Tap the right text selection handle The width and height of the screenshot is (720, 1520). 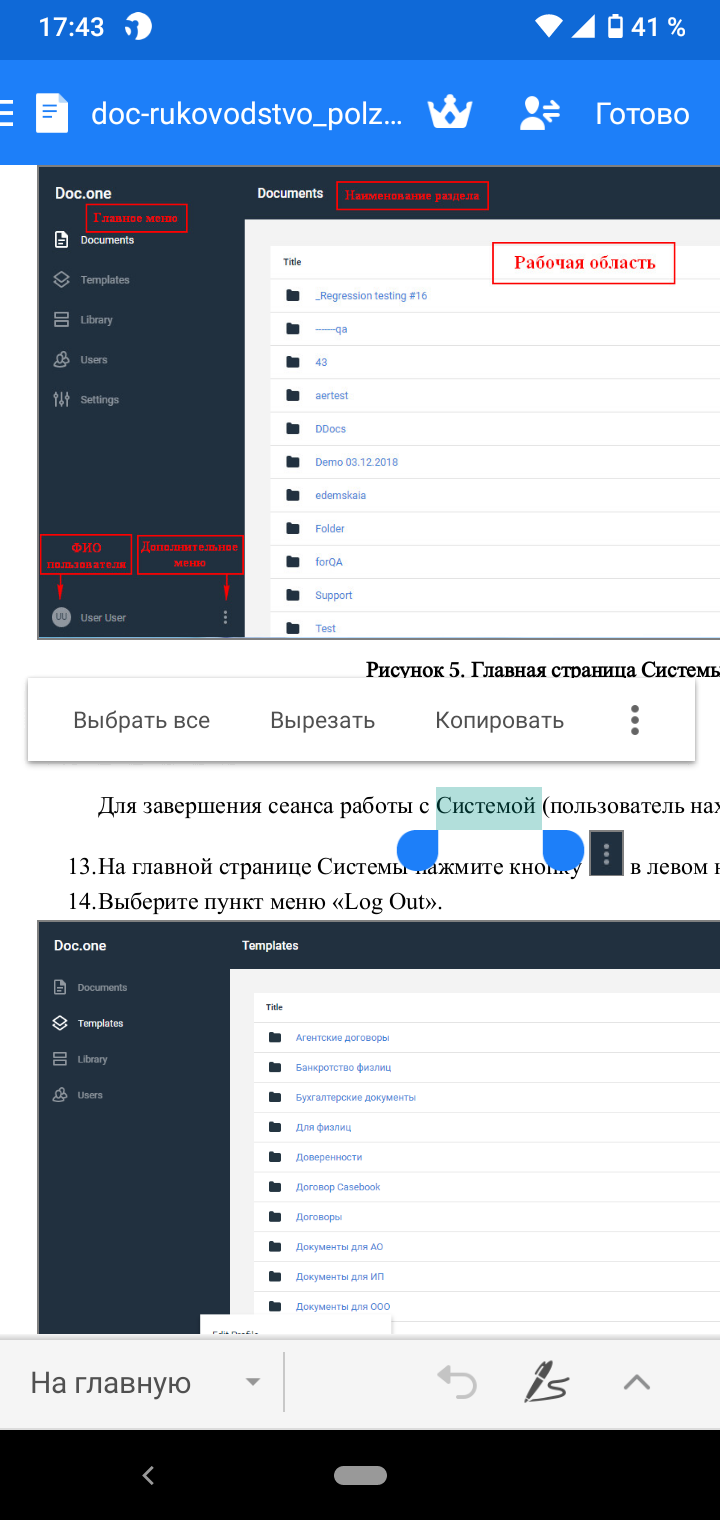click(563, 850)
